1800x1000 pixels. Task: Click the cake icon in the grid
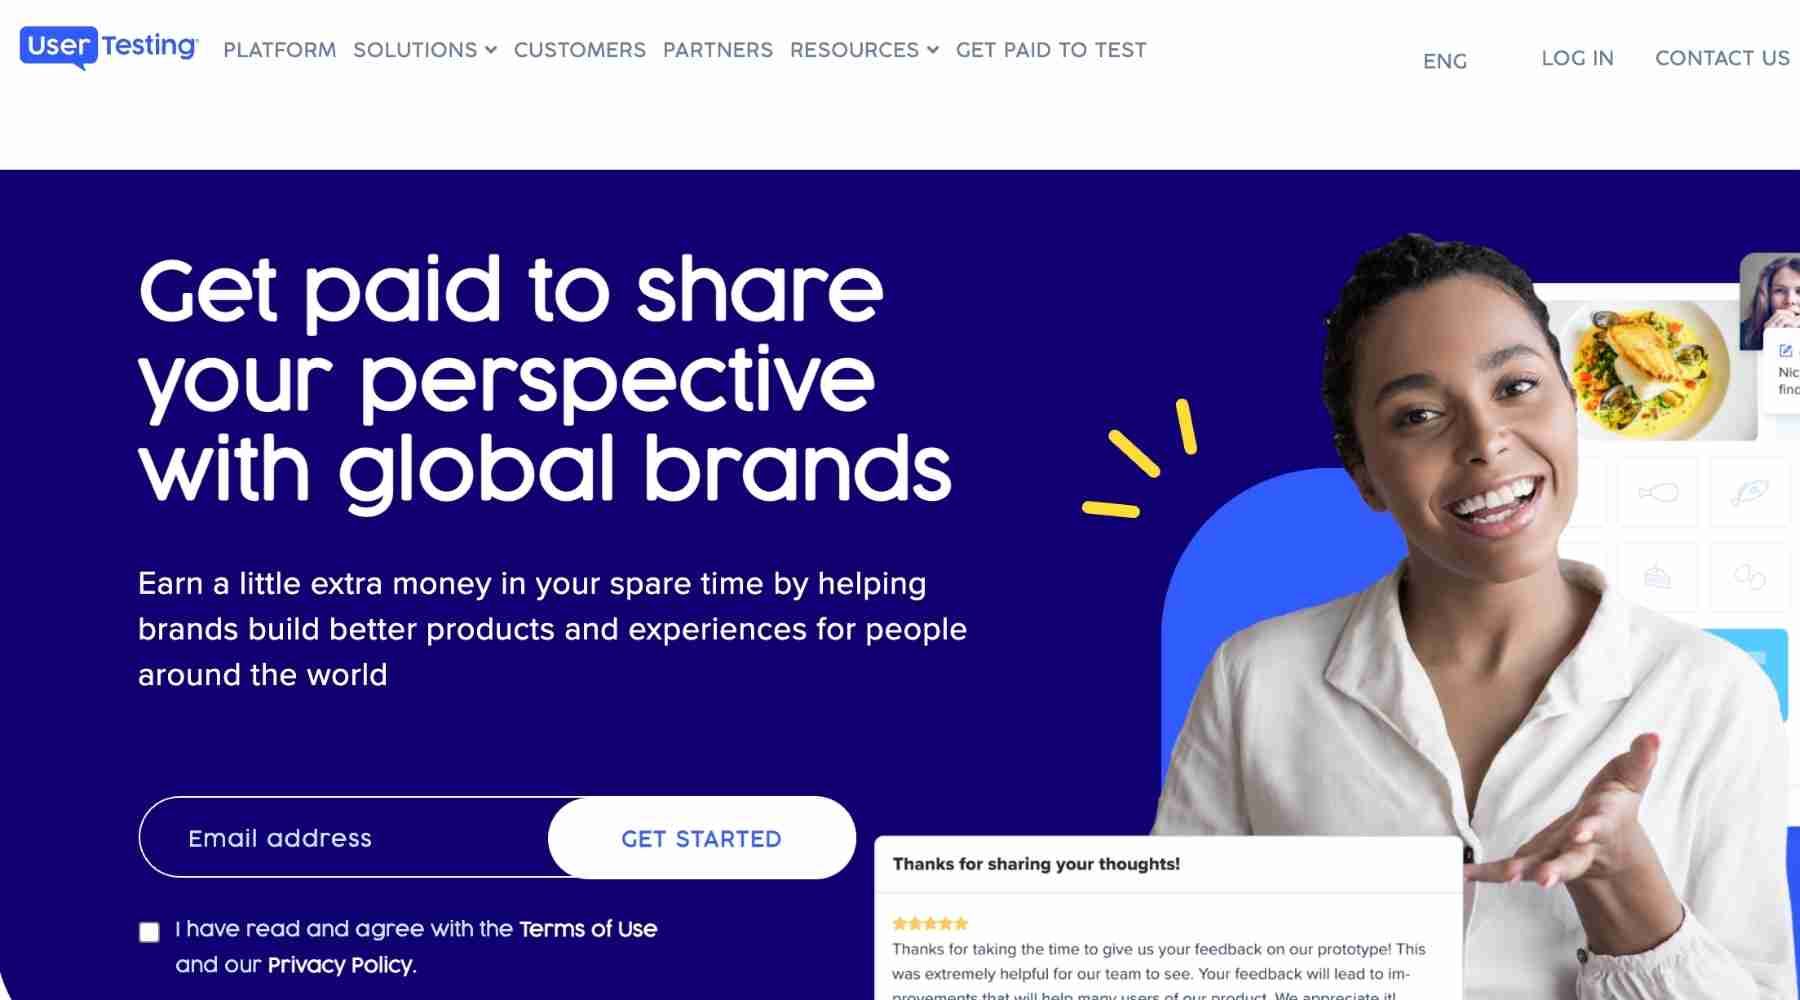point(1657,577)
